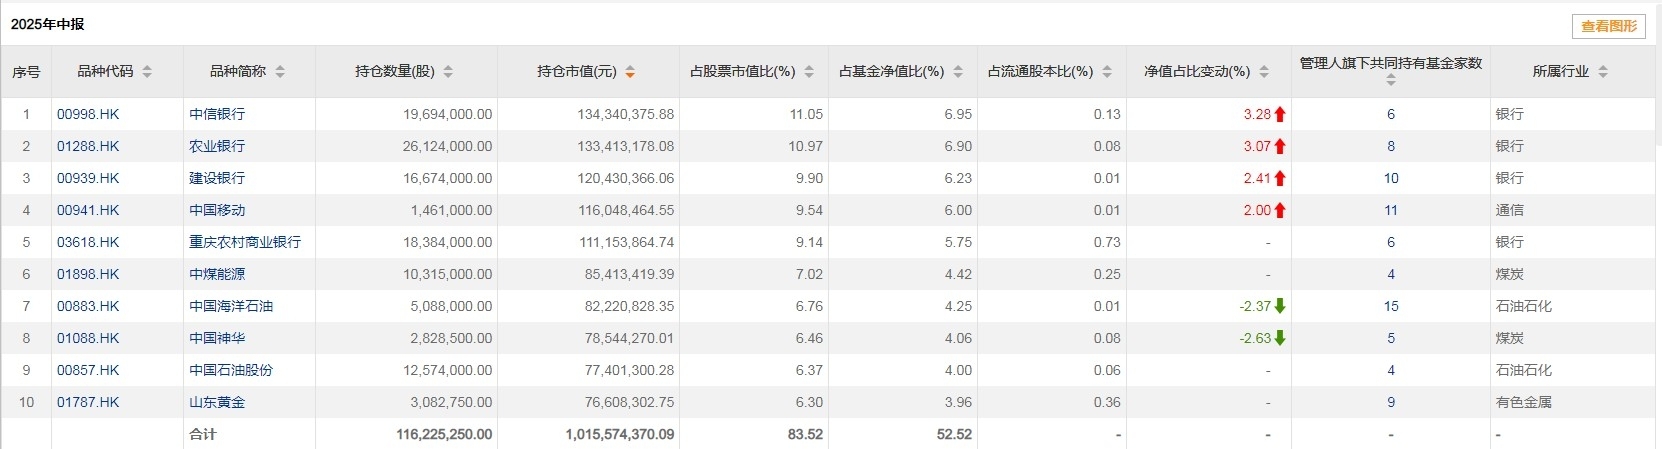Screen dimensions: 1662x449
Task: Open fund count 11 for 中国移动
Action: [x=1391, y=210]
